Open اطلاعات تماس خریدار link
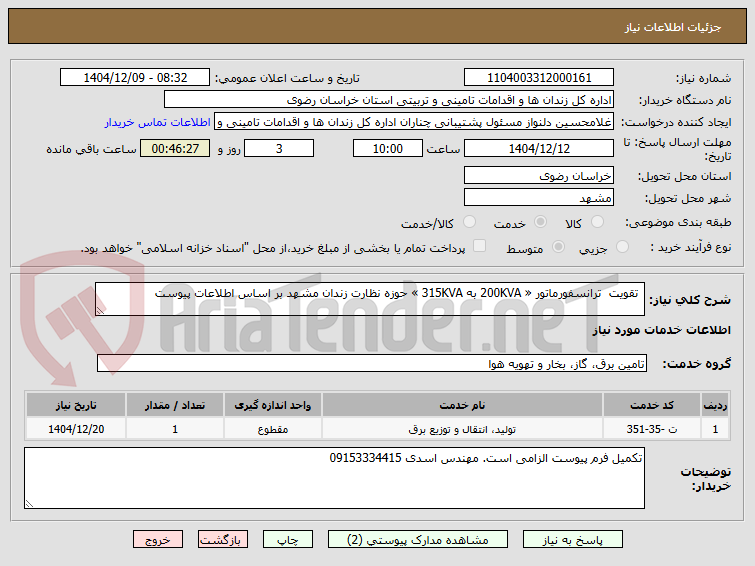The height and width of the screenshot is (566, 755). coord(157,122)
